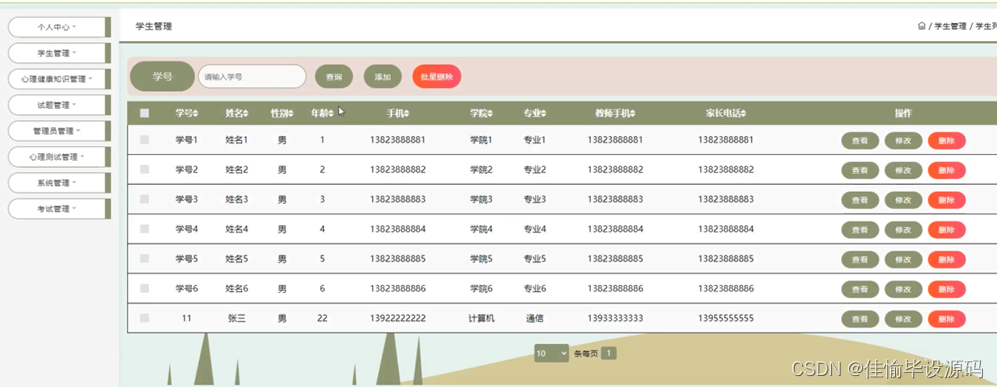Click 修改 for 学号3 row
This screenshot has width=998, height=388.
[x=903, y=200]
